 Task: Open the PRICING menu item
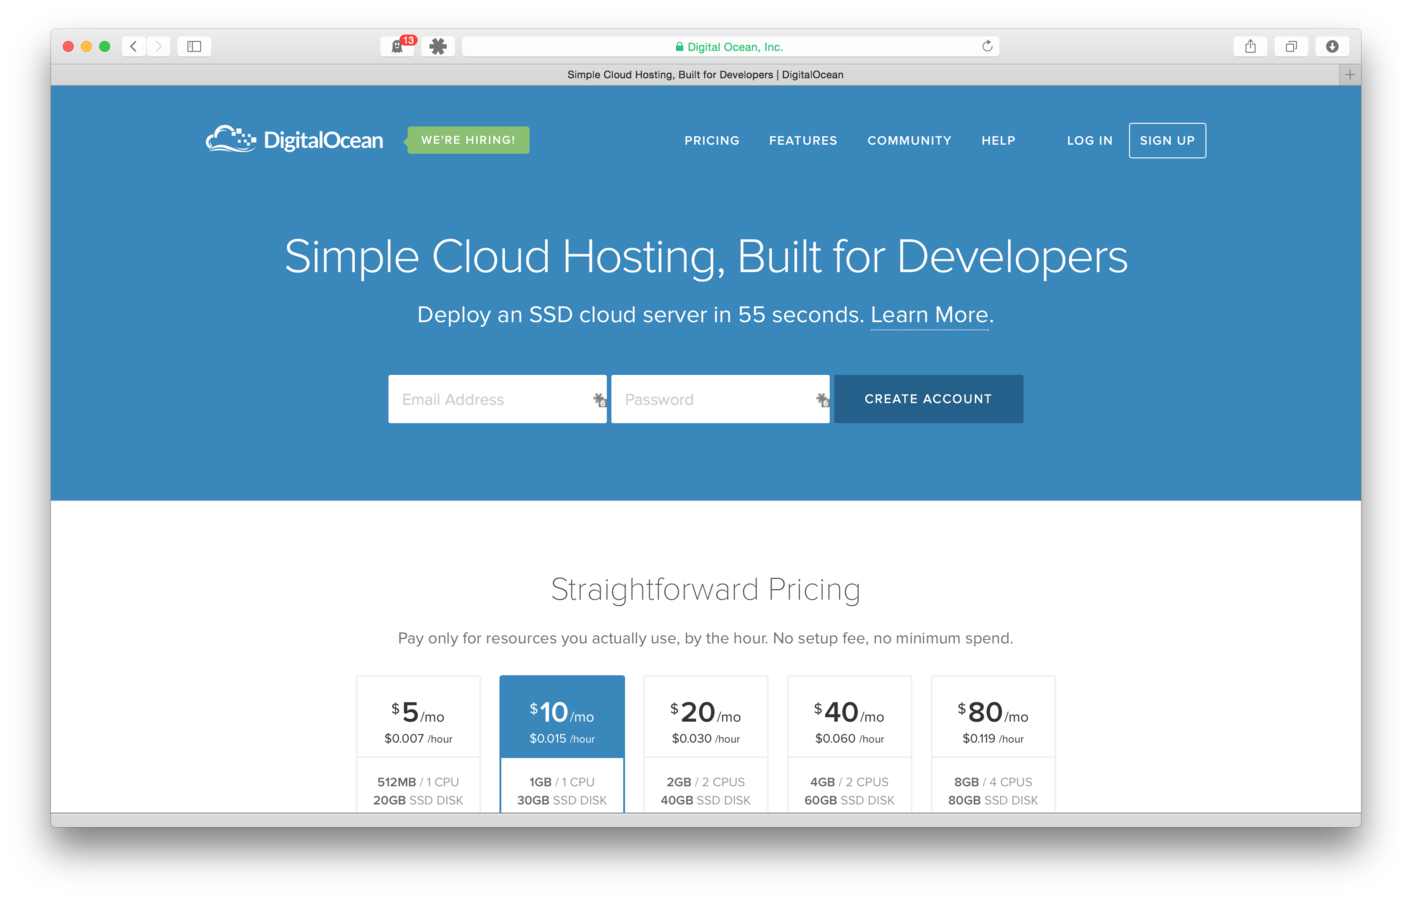pos(712,141)
